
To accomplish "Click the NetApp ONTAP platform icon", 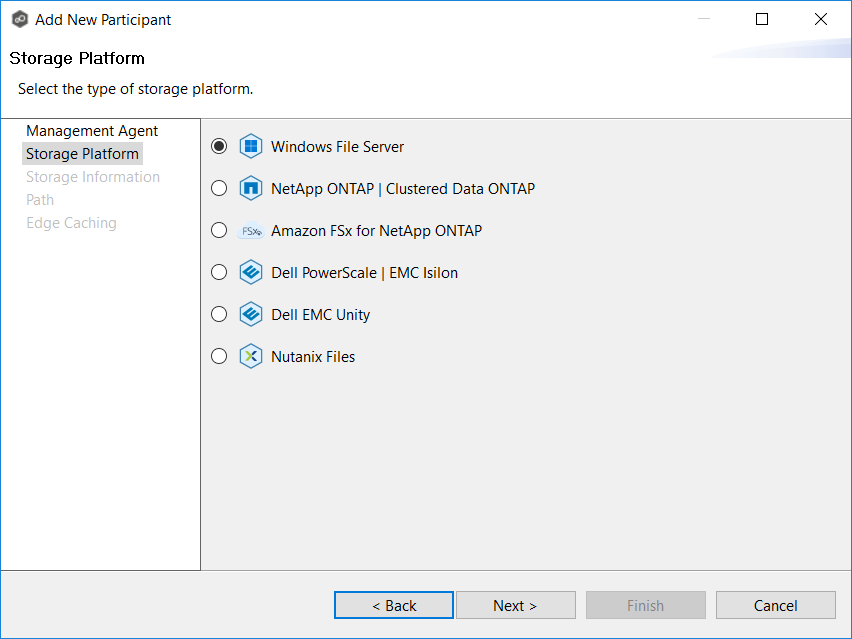I will tap(251, 189).
